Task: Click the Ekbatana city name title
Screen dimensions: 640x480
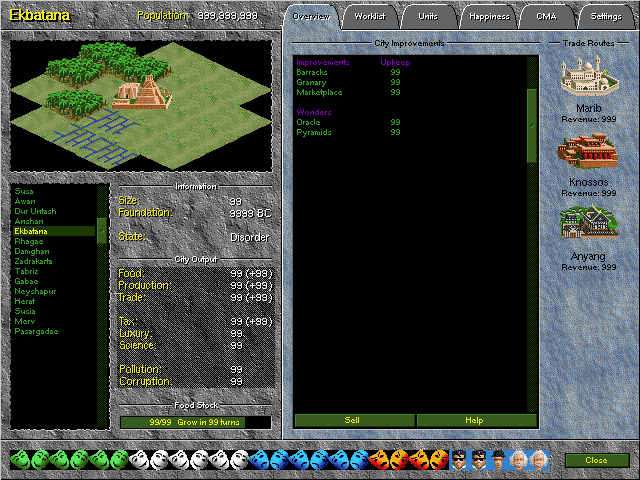Action: tap(39, 16)
